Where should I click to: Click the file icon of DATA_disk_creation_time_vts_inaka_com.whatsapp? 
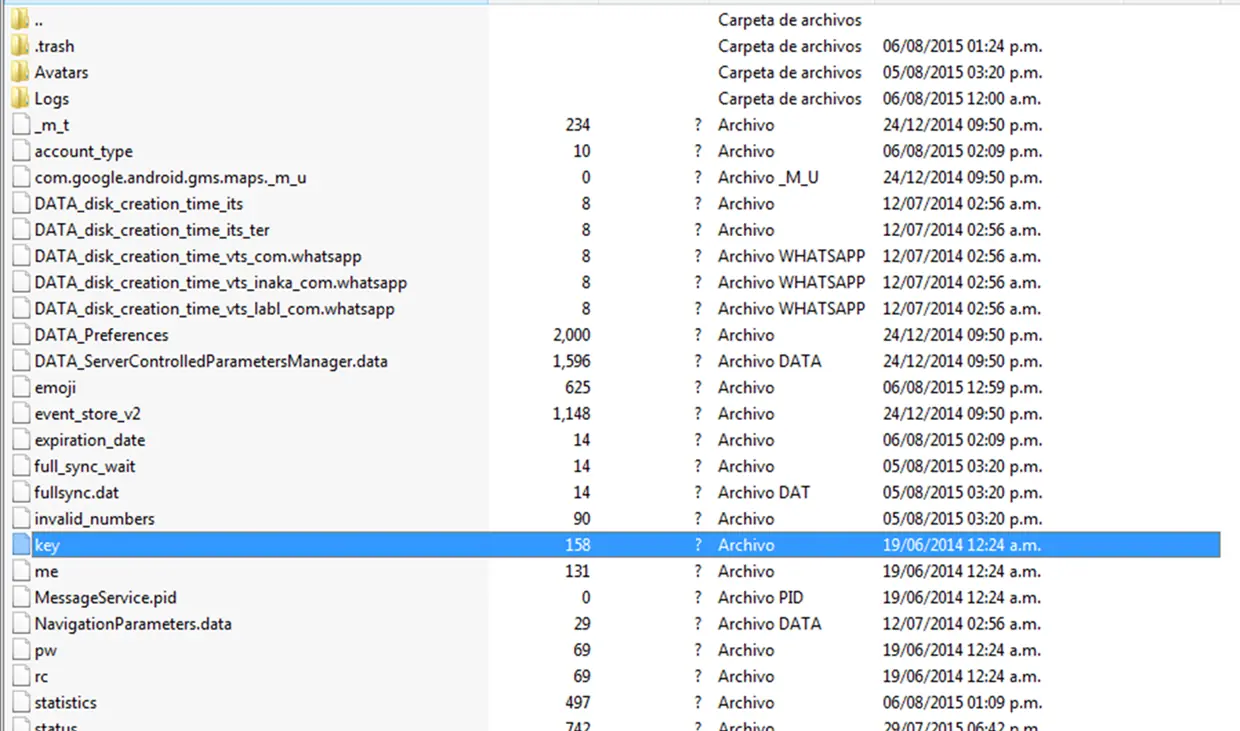[21, 282]
